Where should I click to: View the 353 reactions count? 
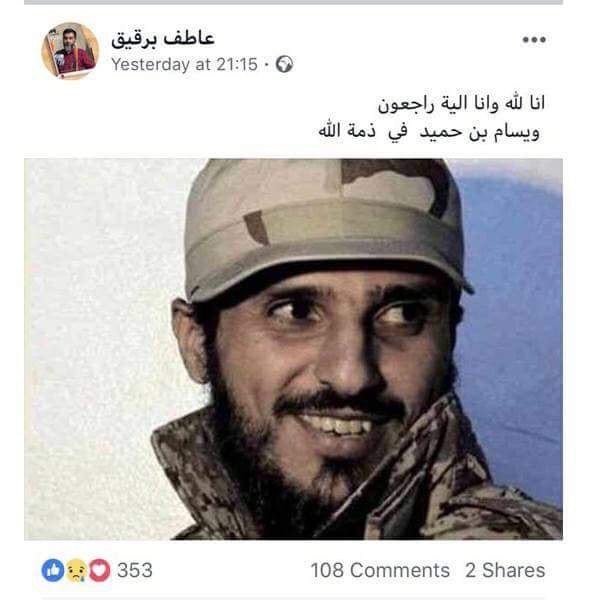coord(135,570)
